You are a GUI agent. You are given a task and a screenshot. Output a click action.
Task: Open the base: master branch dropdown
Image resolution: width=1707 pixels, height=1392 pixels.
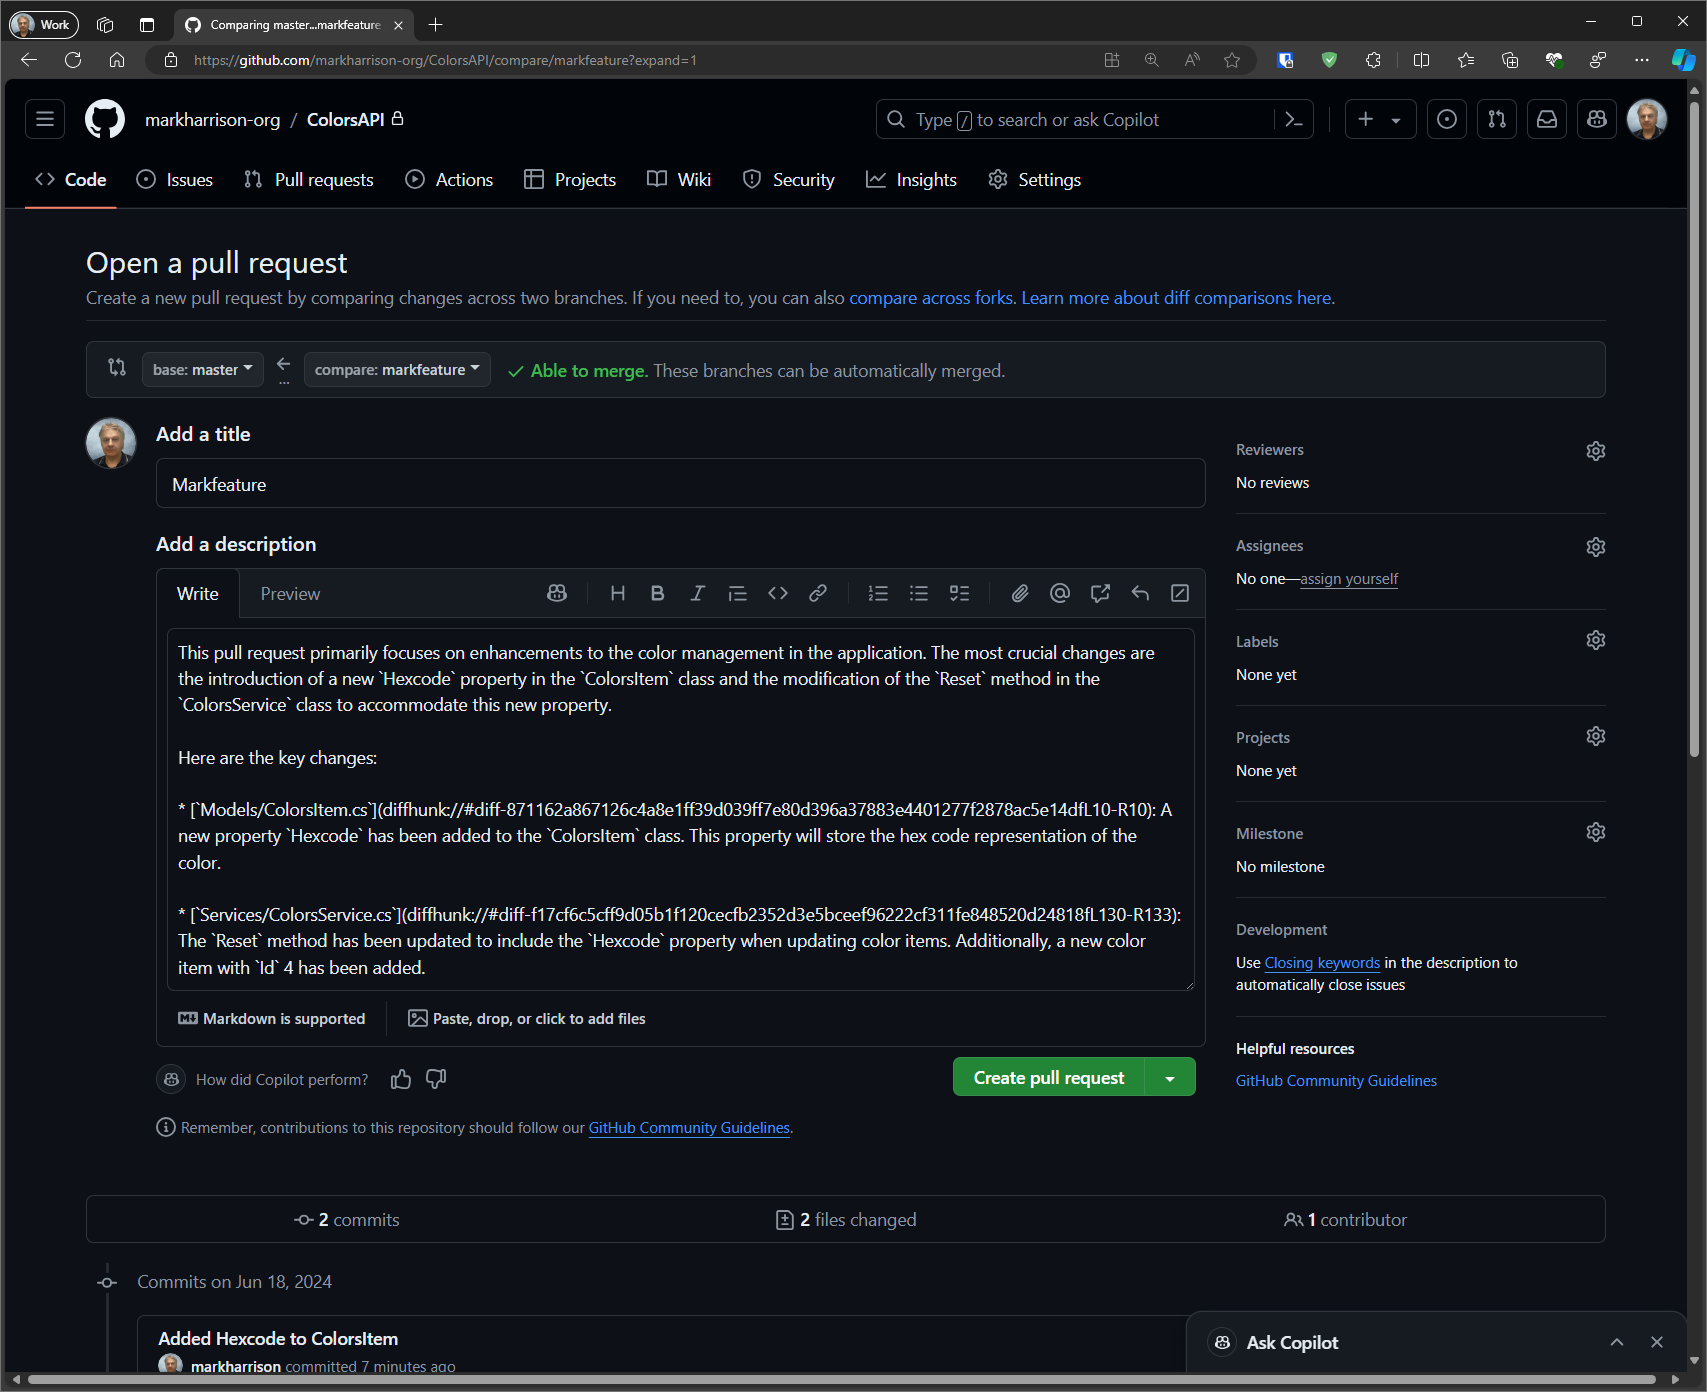pyautogui.click(x=202, y=370)
